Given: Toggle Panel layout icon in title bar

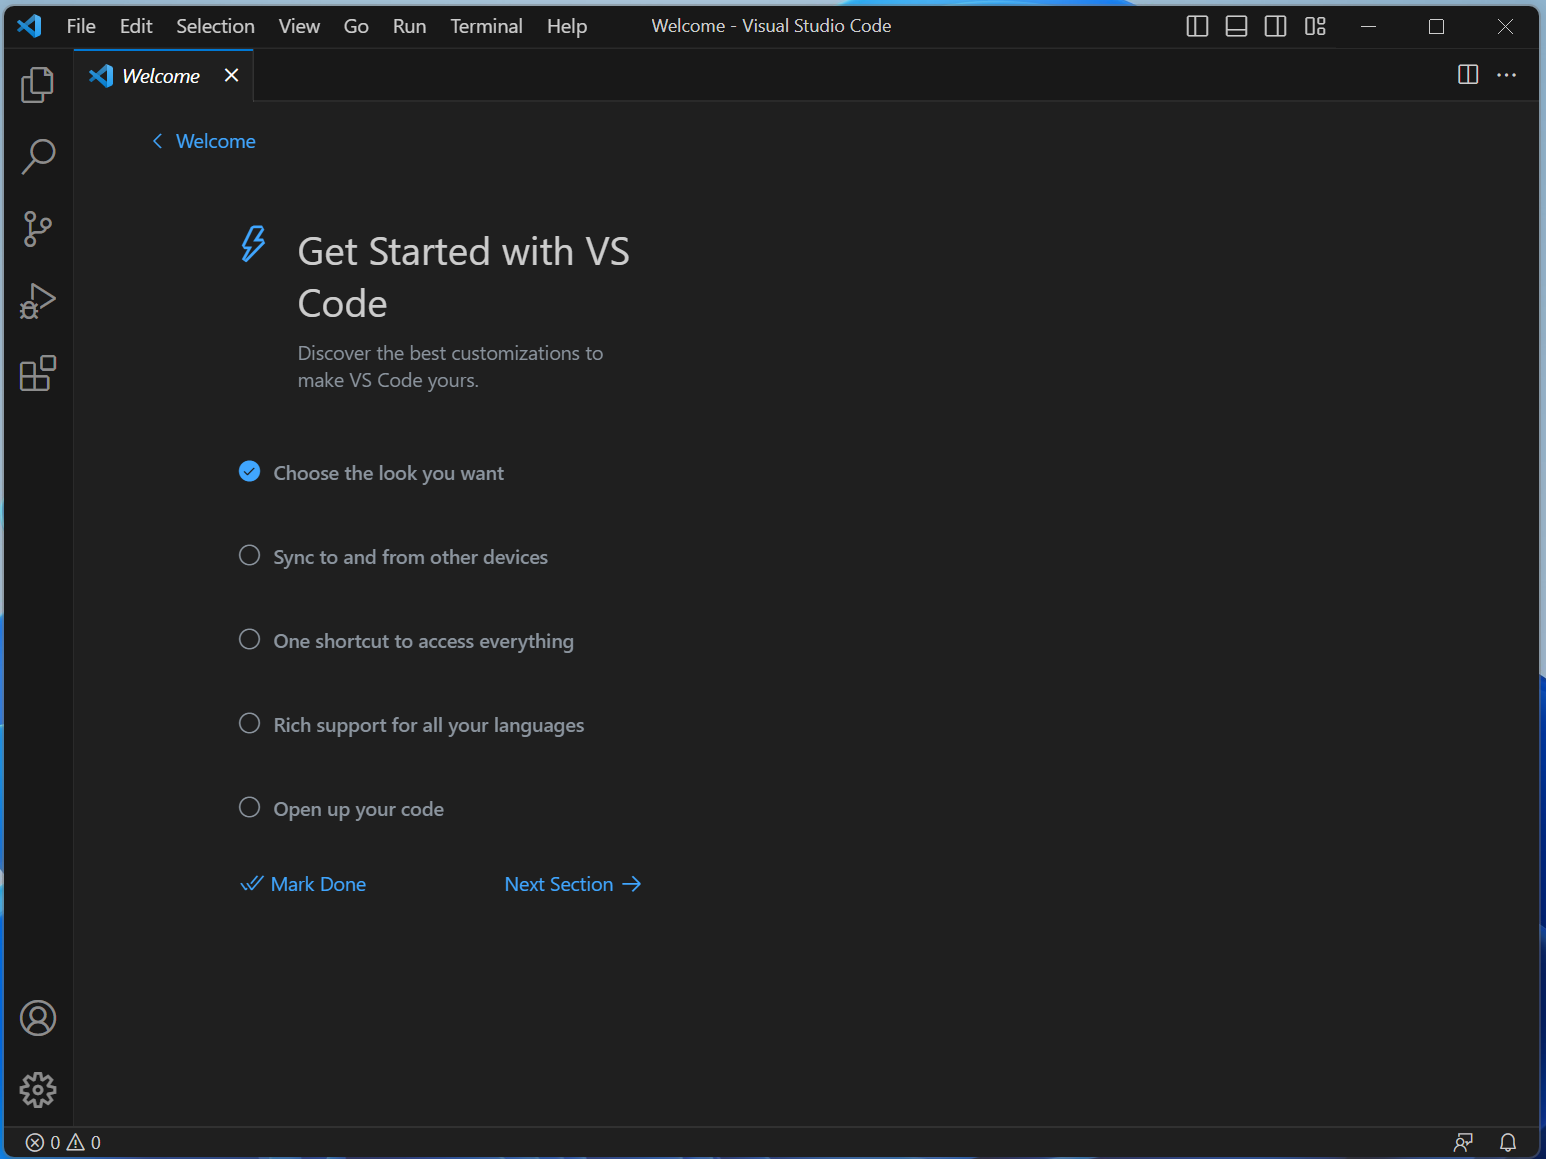Looking at the screenshot, I should point(1236,26).
